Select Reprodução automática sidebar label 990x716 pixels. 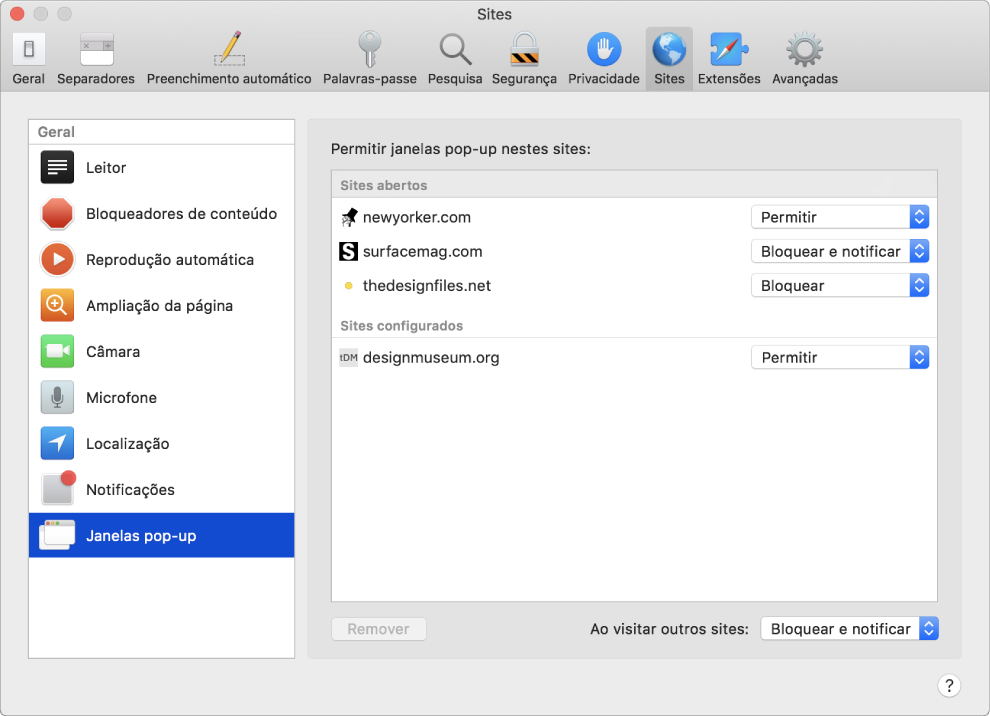click(x=170, y=260)
